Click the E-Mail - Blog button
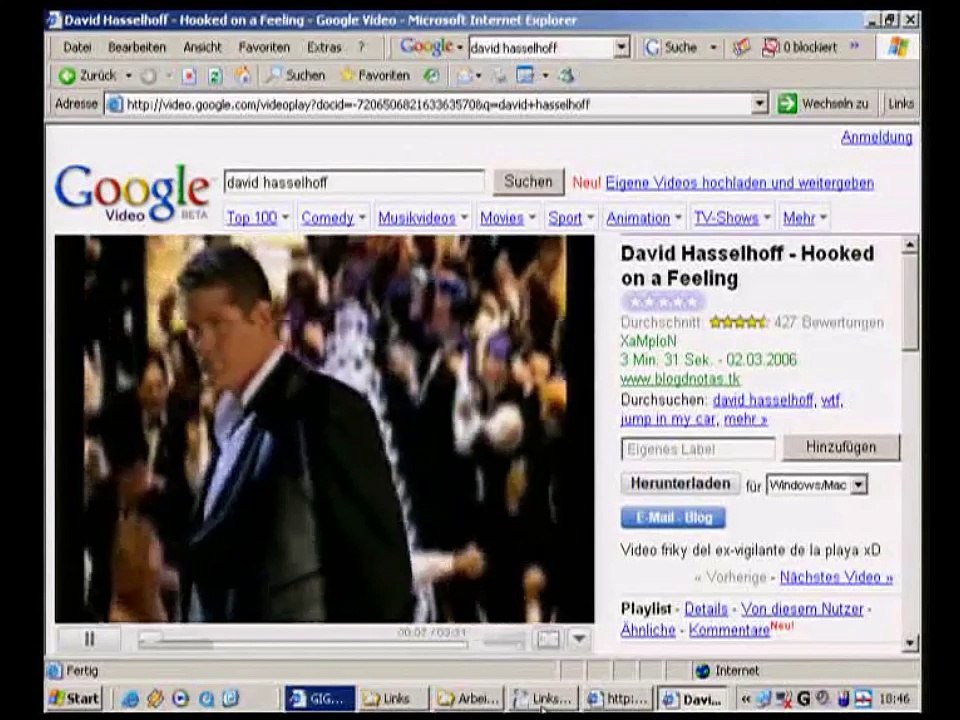Image resolution: width=960 pixels, height=720 pixels. coord(673,518)
